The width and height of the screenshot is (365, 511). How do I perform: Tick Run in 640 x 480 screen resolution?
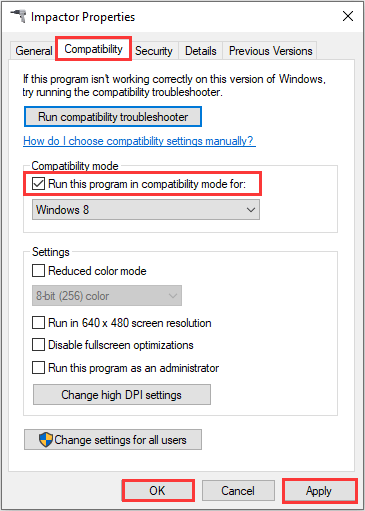[38, 323]
